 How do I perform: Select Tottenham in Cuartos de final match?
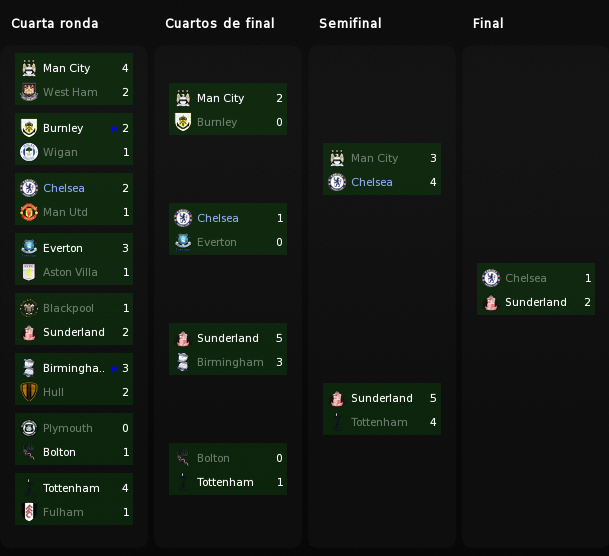pos(225,482)
